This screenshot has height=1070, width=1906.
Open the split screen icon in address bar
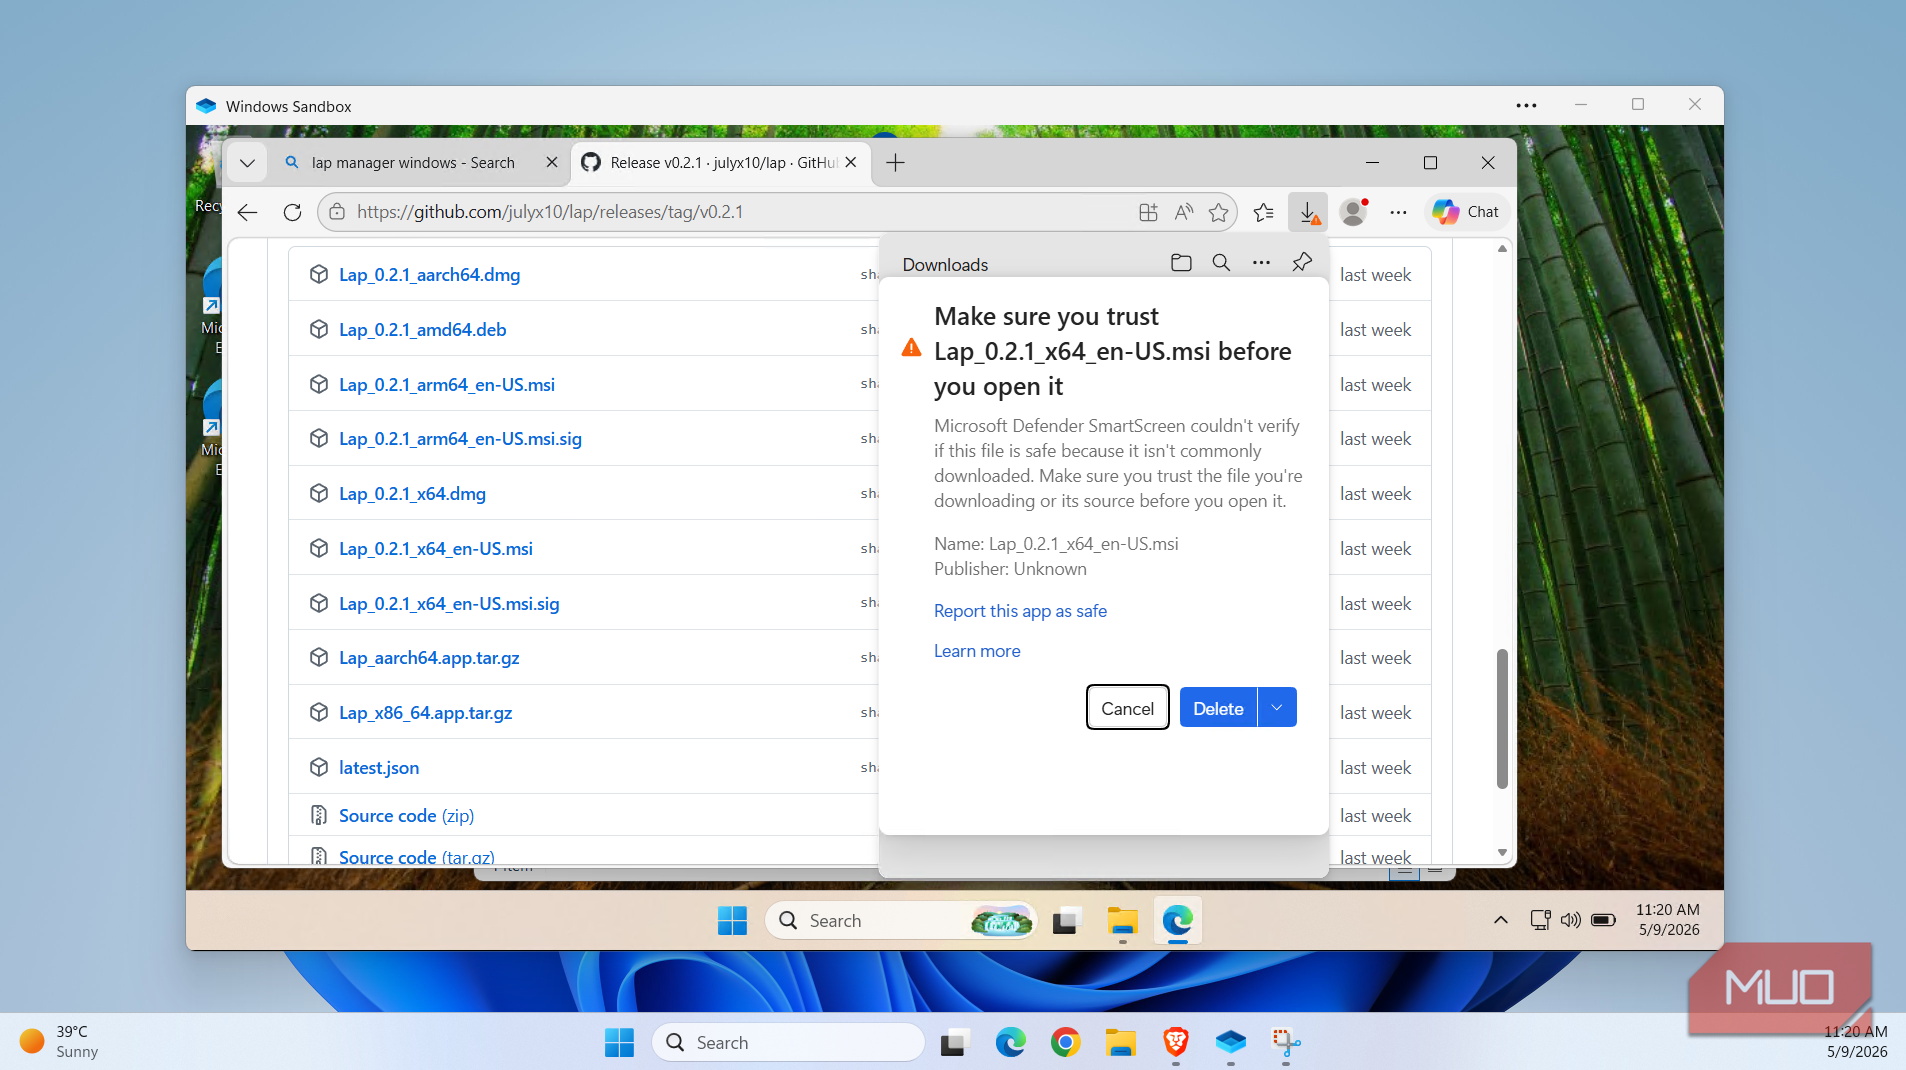(1148, 212)
